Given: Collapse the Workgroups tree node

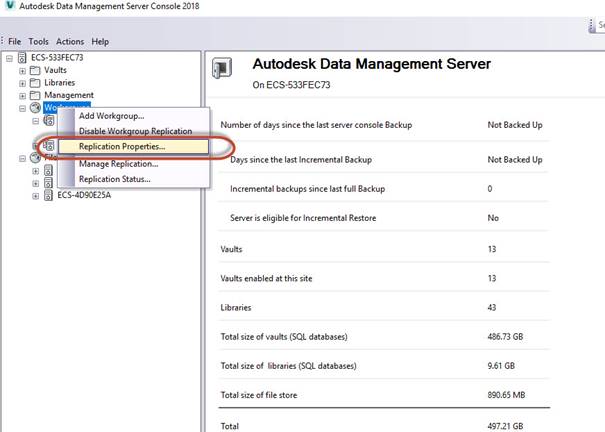Looking at the screenshot, I should tap(22, 108).
